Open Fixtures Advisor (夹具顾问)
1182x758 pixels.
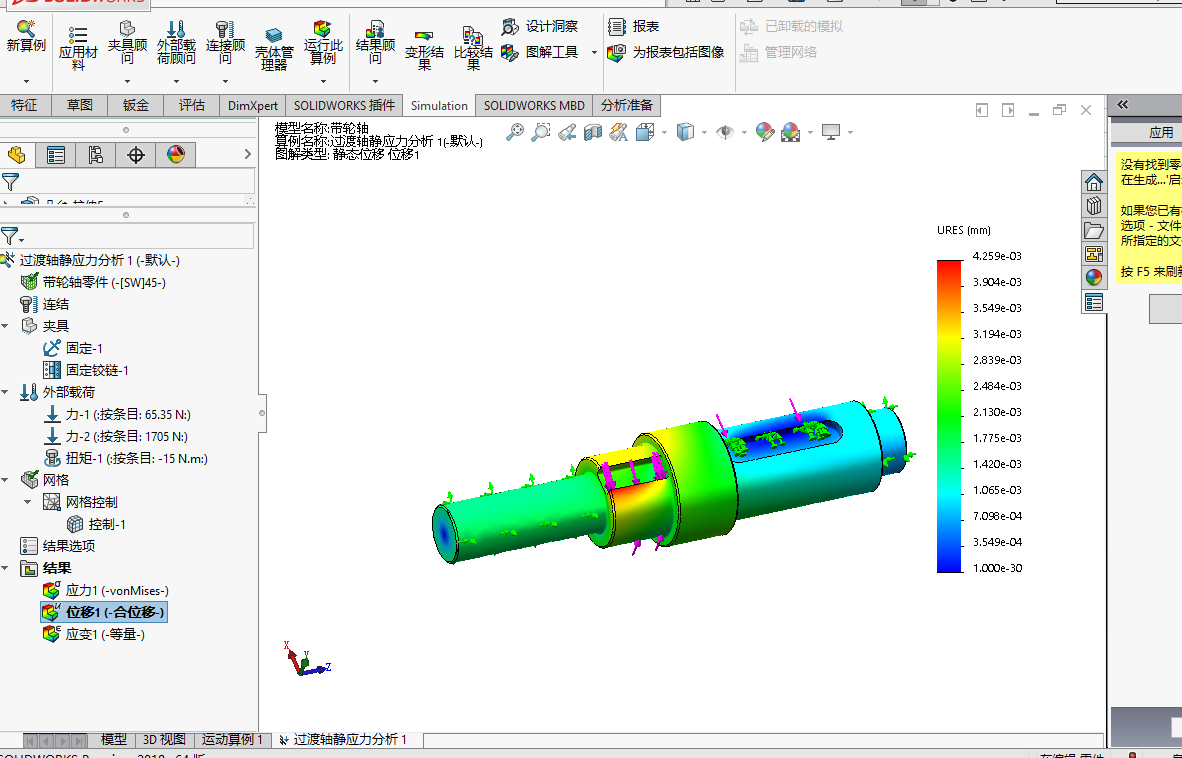pyautogui.click(x=127, y=44)
